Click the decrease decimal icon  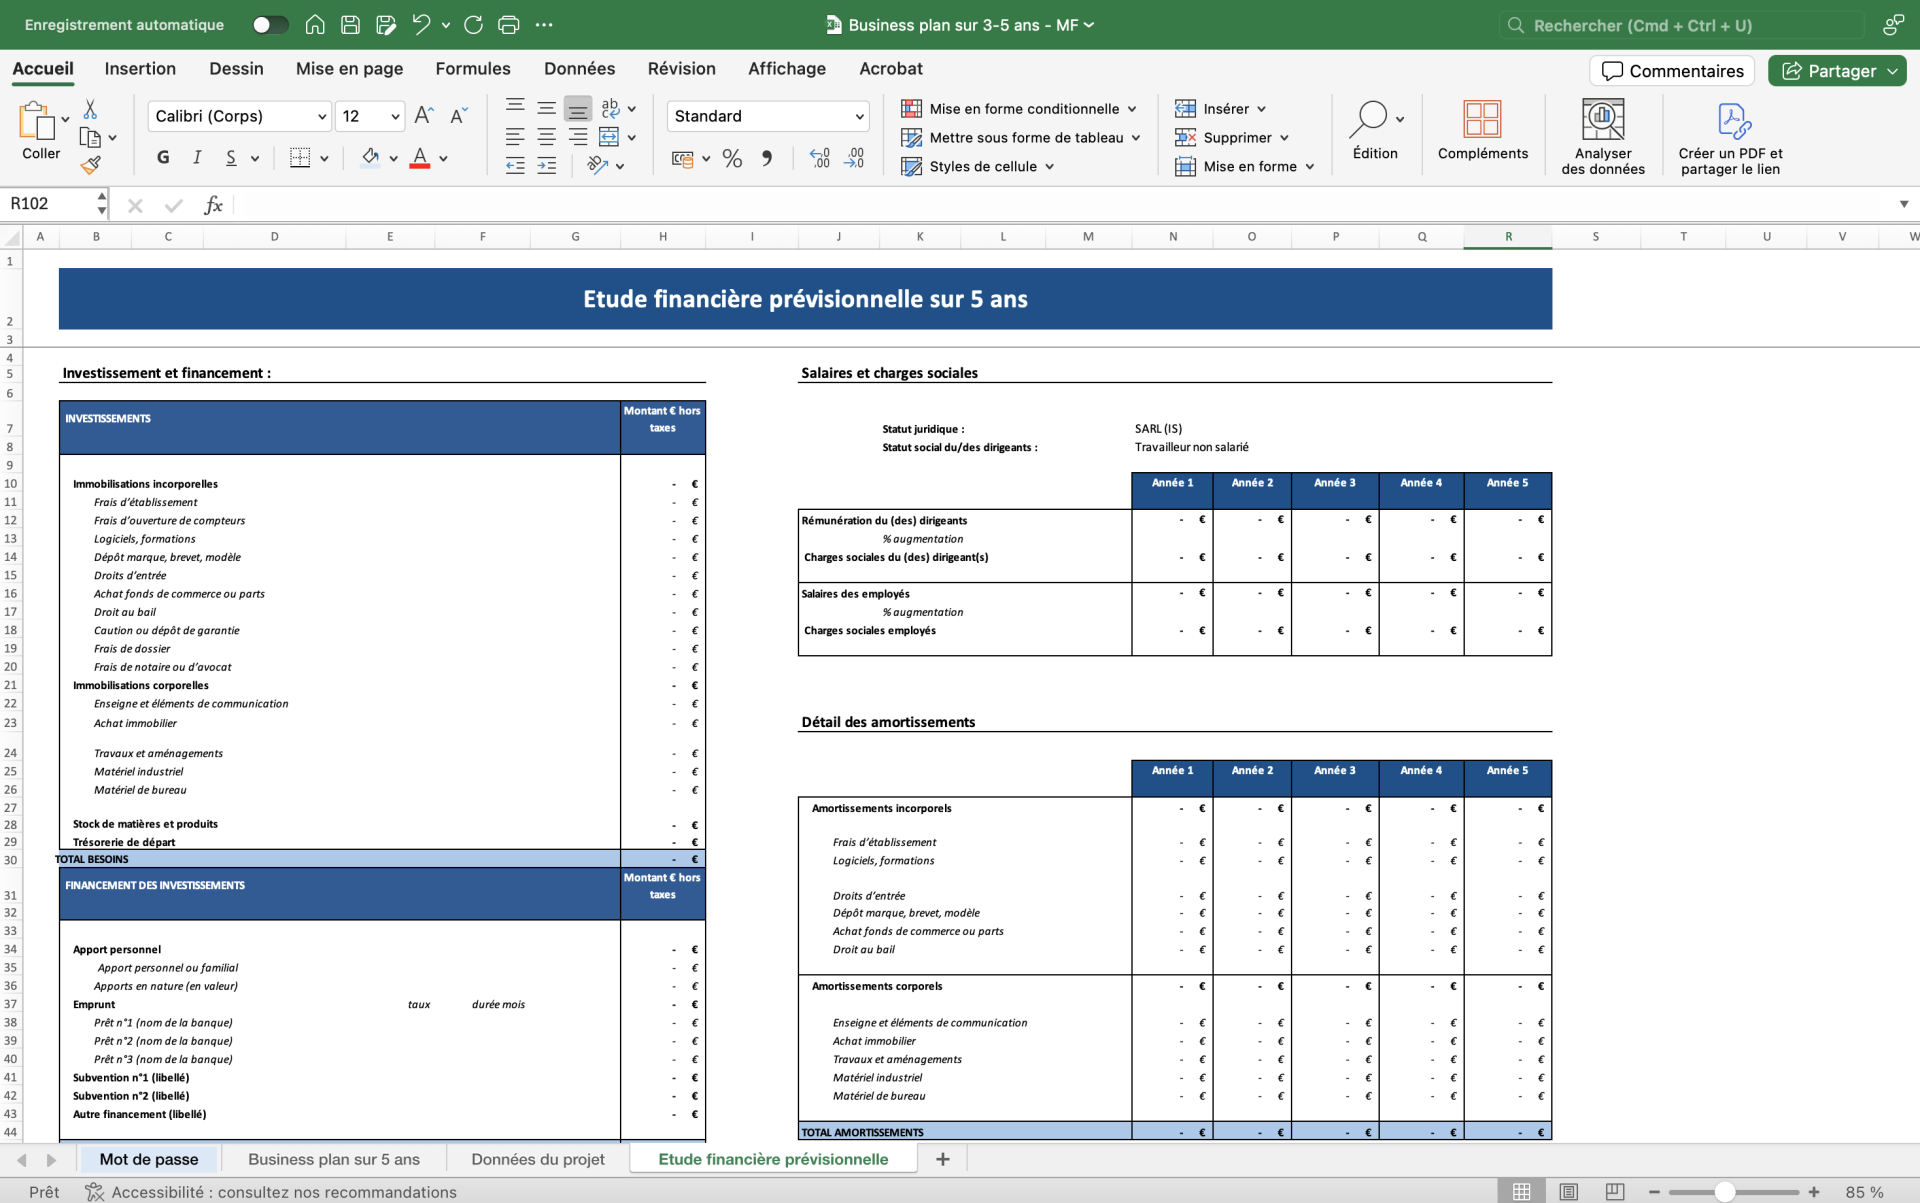point(855,158)
